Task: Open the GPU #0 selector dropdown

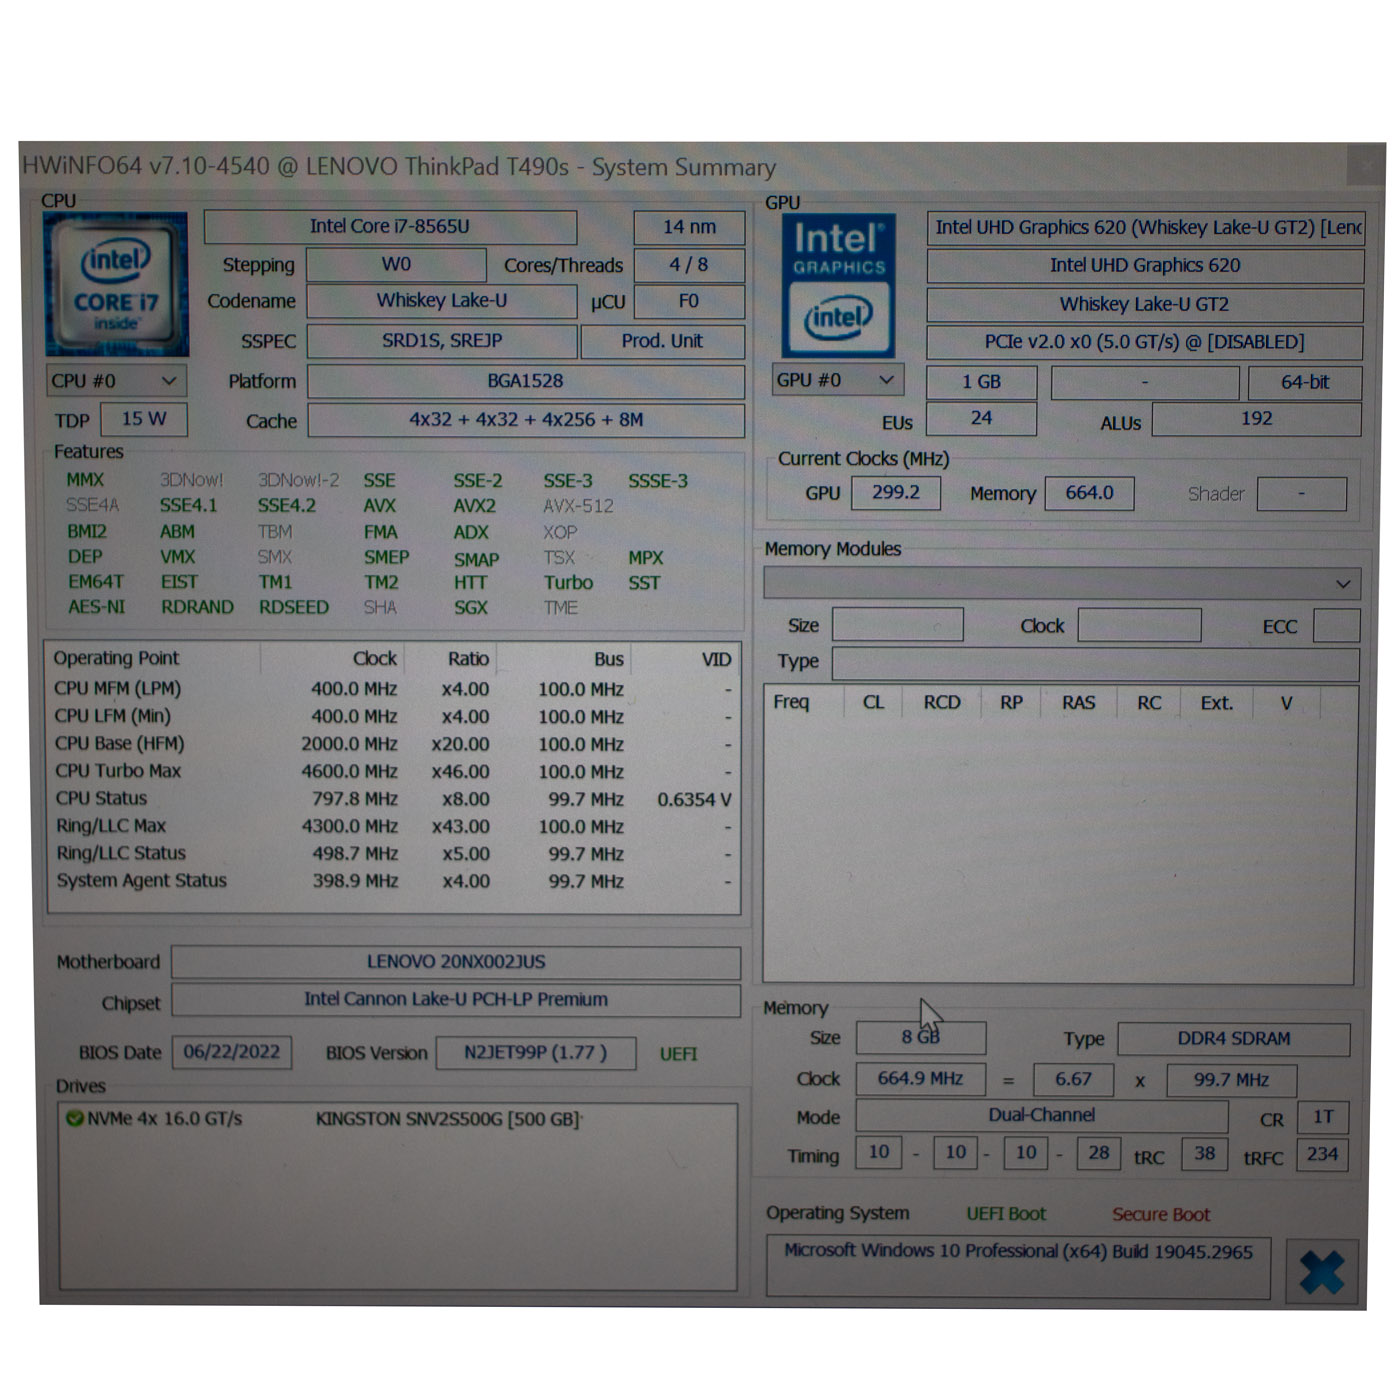Action: [837, 380]
